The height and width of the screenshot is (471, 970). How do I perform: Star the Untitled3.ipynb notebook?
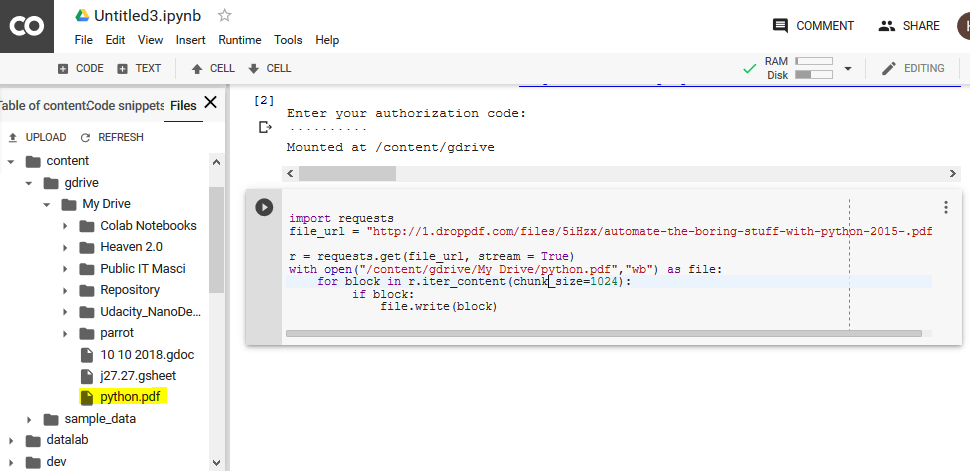pos(225,16)
